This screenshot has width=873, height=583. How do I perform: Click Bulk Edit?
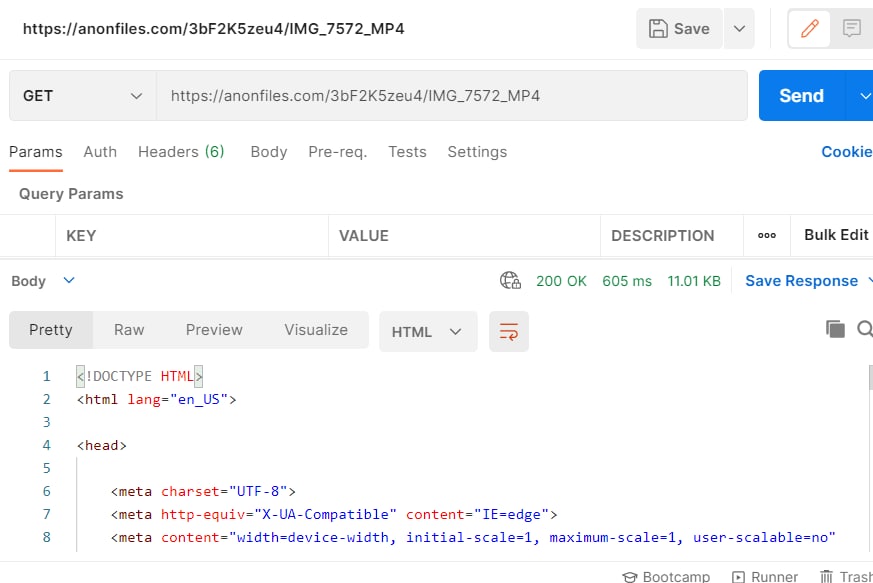coord(836,235)
